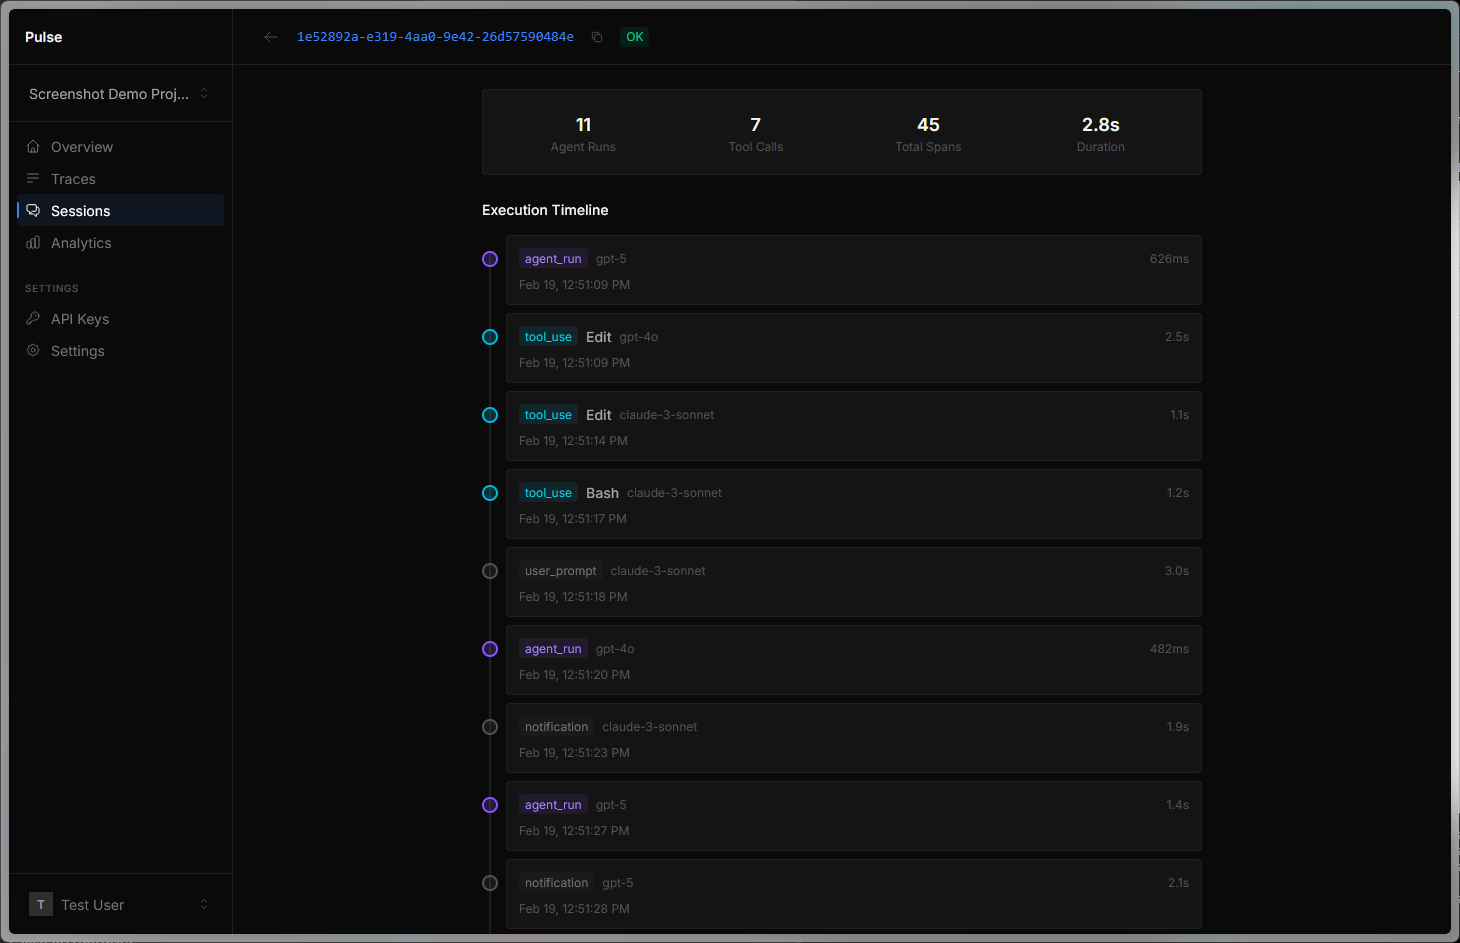Copy the session ID using the copy icon
The image size is (1460, 943).
[597, 36]
